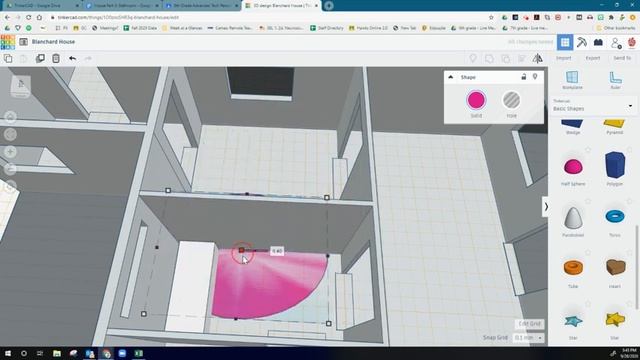
Task: Redo the last undone action
Action: click(x=88, y=58)
